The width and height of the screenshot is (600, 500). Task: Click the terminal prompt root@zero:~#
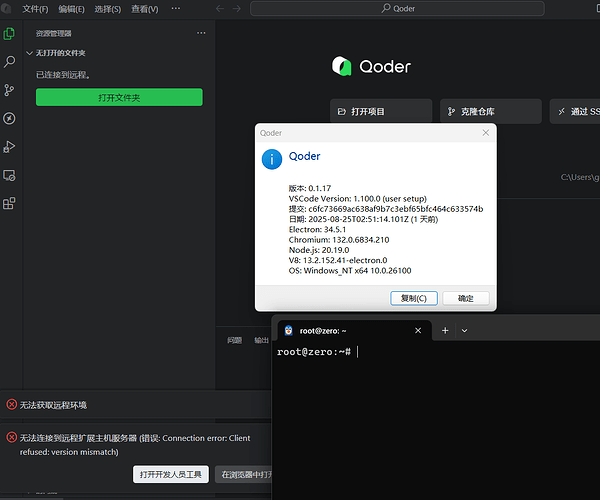(x=314, y=352)
